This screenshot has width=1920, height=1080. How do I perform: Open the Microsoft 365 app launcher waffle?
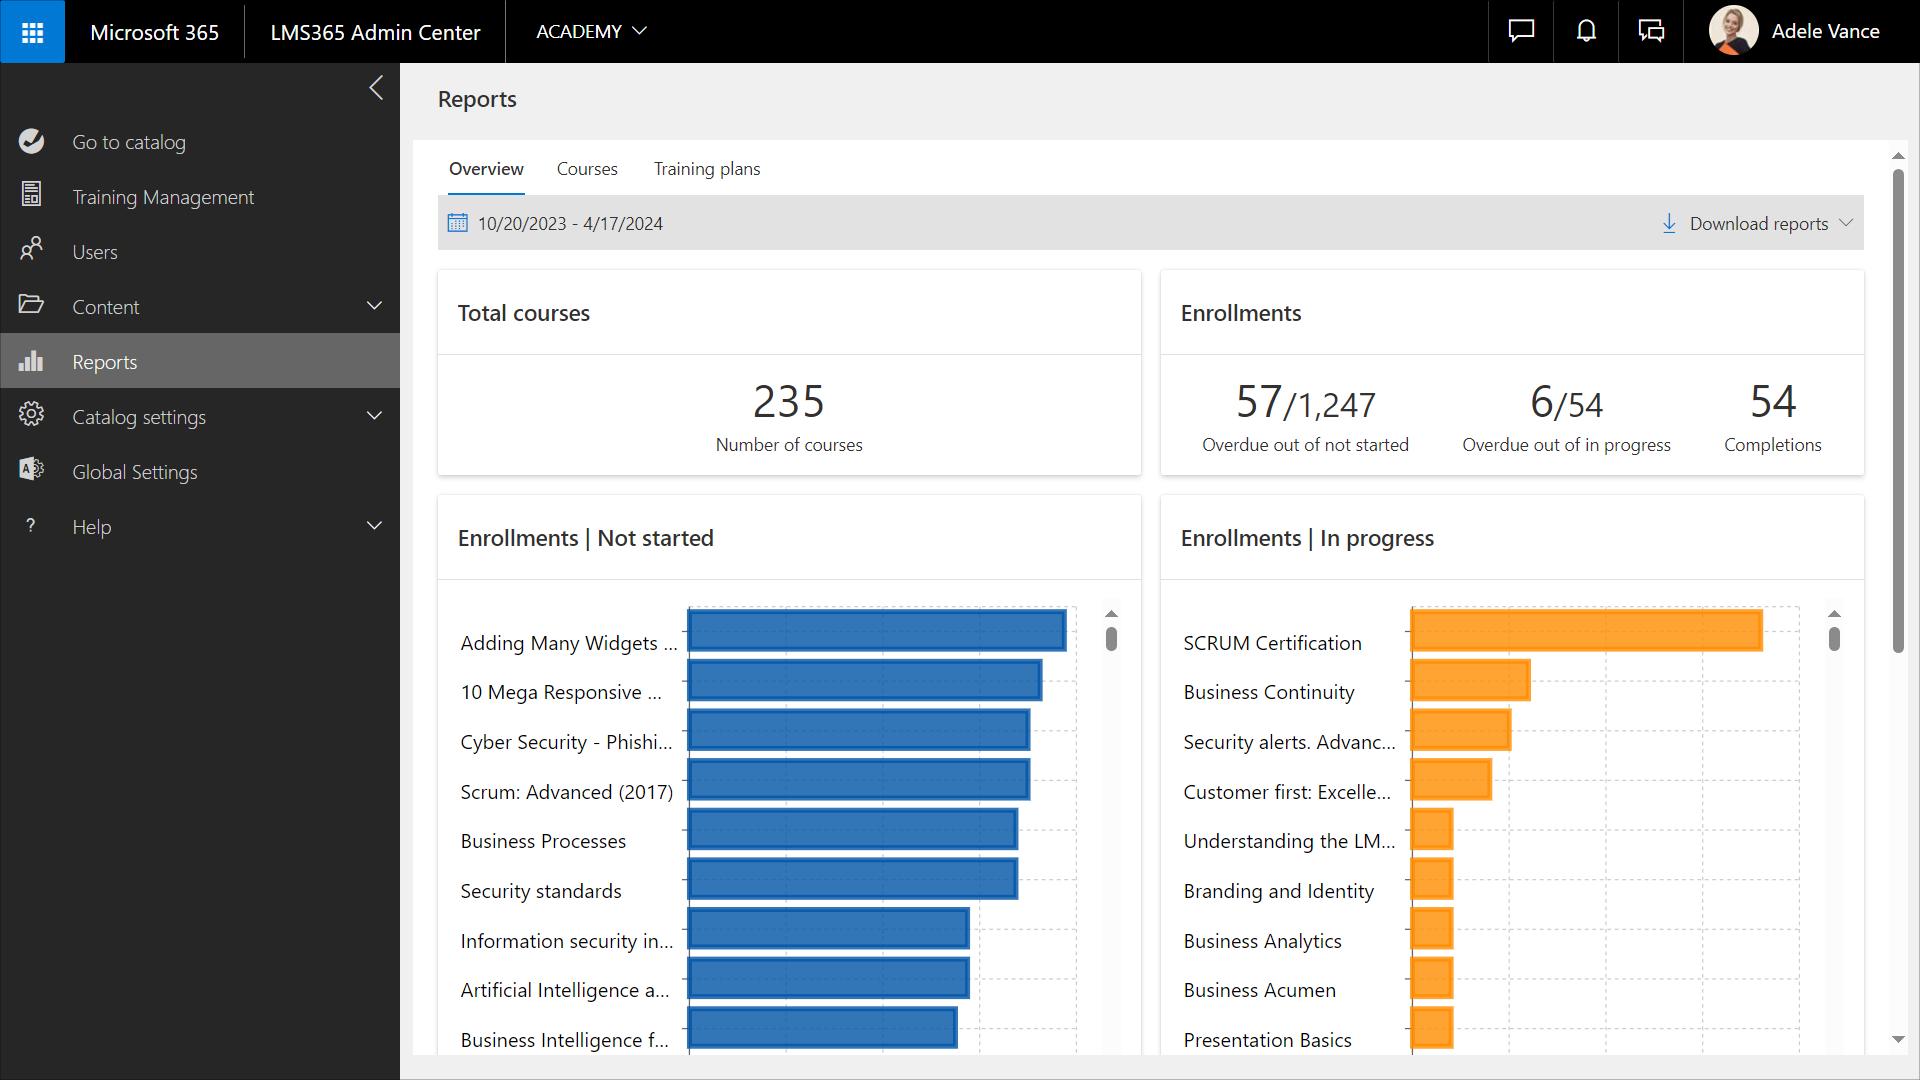tap(32, 32)
